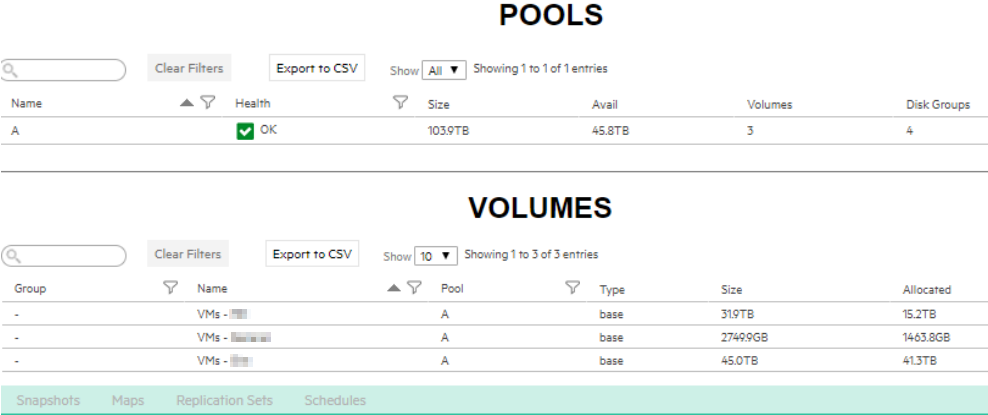Viewport: 988px width, 415px height.
Task: Open the Pools Show entries dropdown
Action: (444, 70)
